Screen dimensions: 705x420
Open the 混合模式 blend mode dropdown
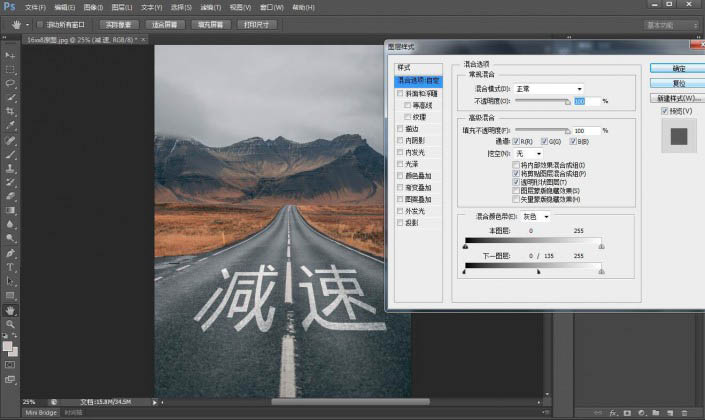548,89
